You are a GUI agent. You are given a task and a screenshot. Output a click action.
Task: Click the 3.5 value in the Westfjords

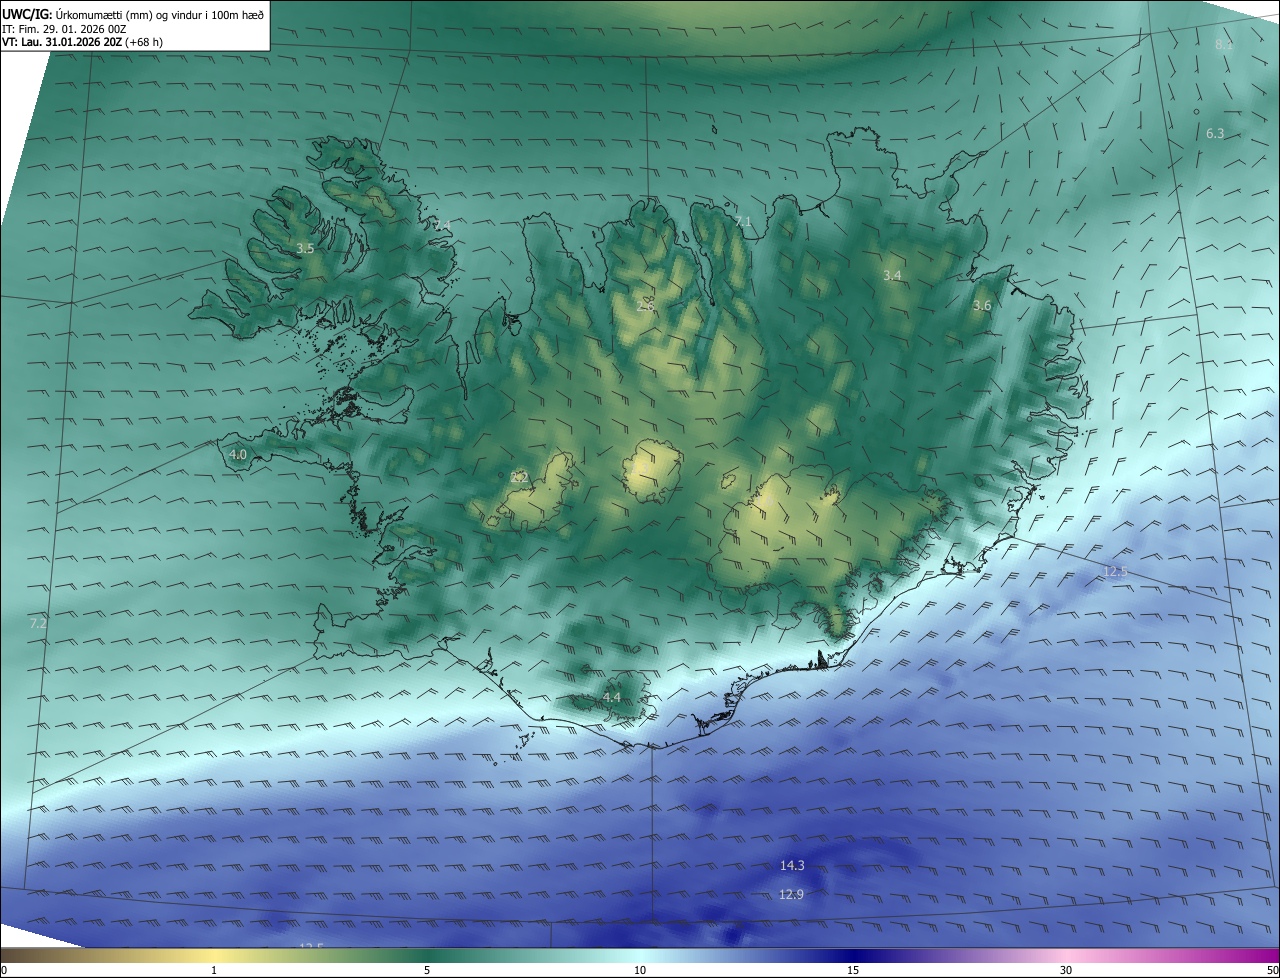[x=305, y=248]
